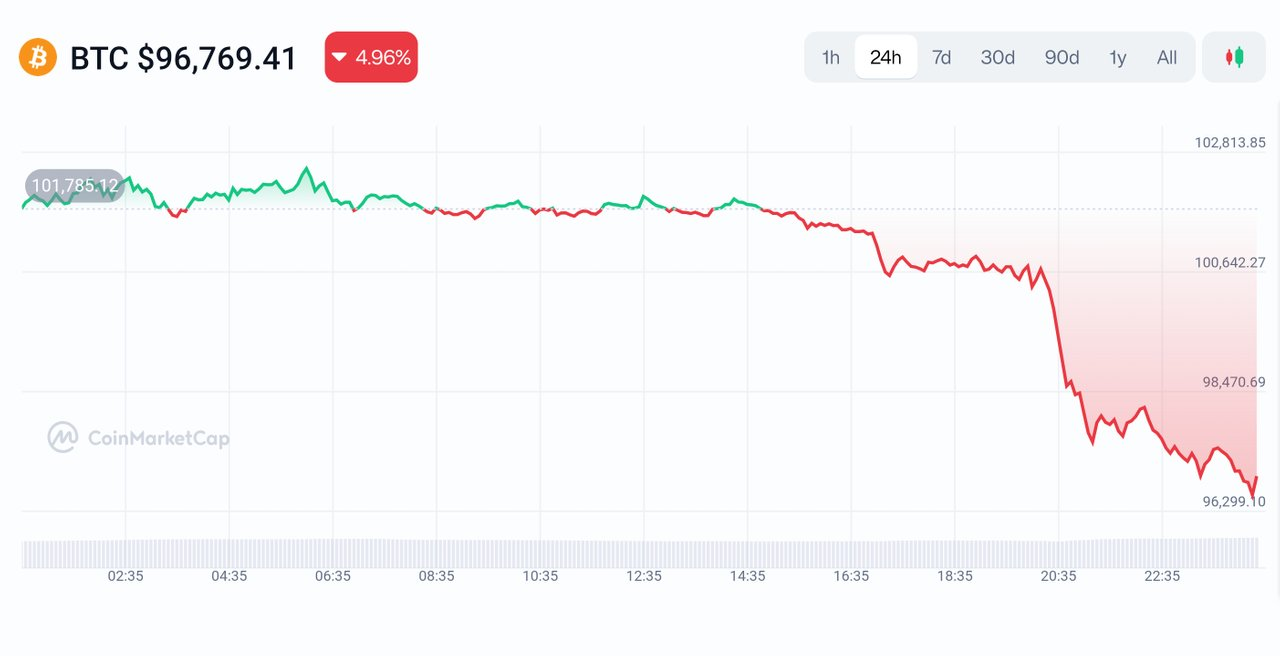Click the BTC $96,769.41 price heading
The height and width of the screenshot is (656, 1280).
[x=183, y=58]
